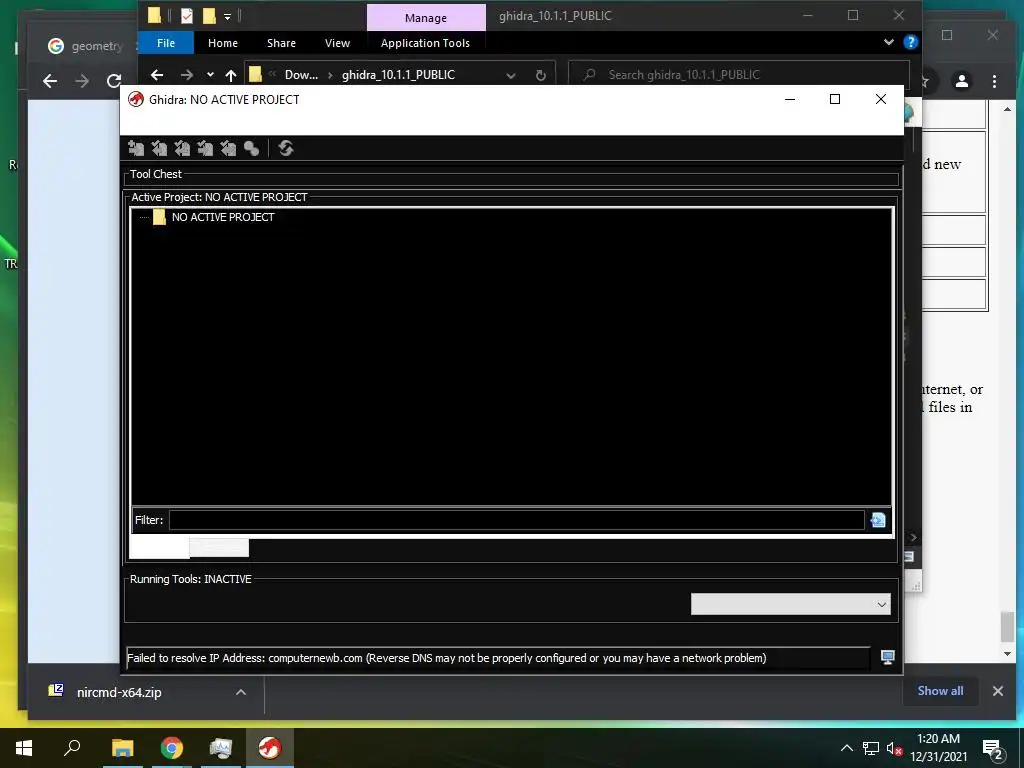Viewport: 1024px width, 768px height.
Task: Click the Ghidra dragon icon on the taskbar
Action: coord(270,748)
